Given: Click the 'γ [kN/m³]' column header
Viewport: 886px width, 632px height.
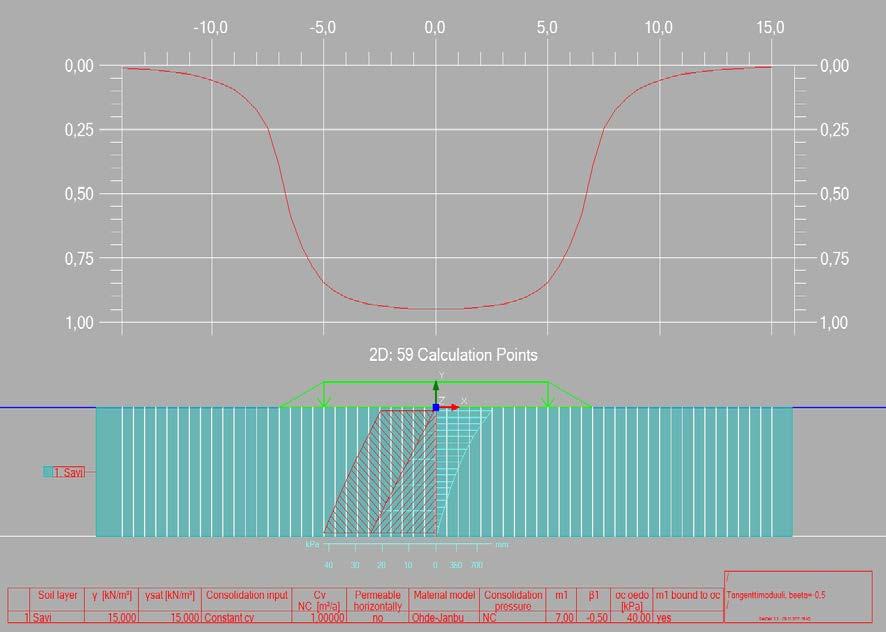Looking at the screenshot, I should (111, 595).
